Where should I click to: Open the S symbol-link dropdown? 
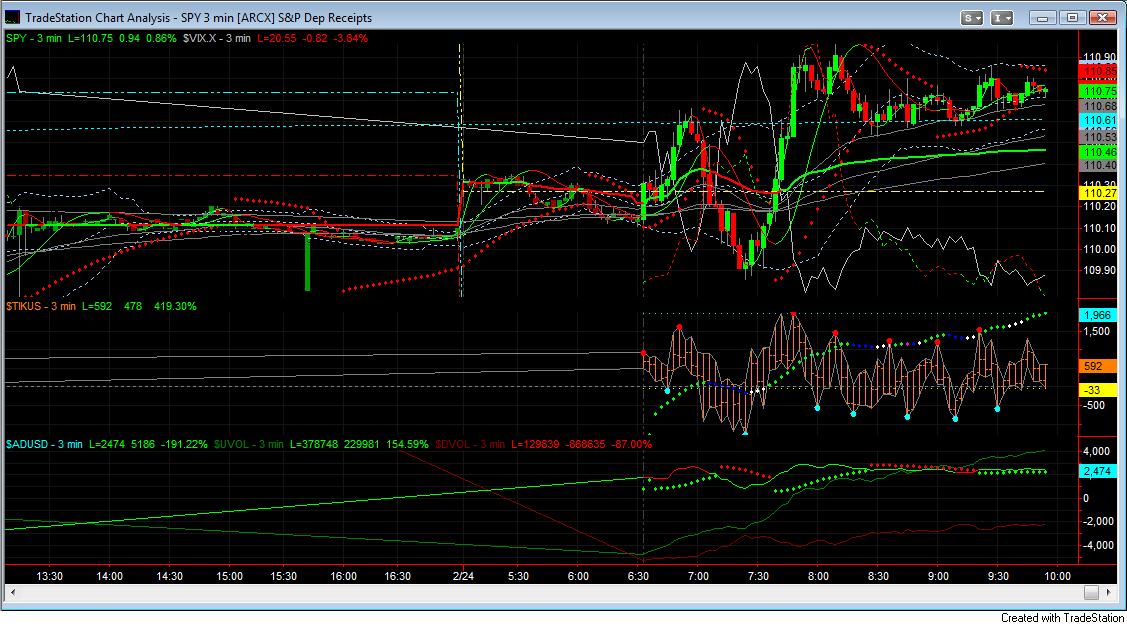[973, 18]
